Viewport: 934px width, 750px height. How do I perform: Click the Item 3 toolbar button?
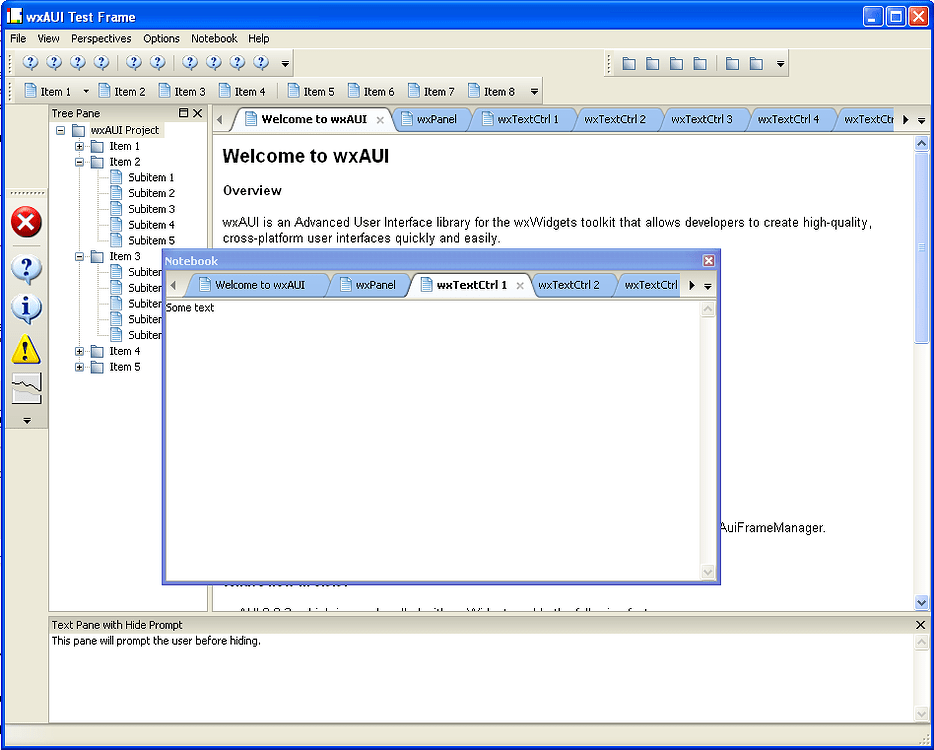(x=182, y=91)
